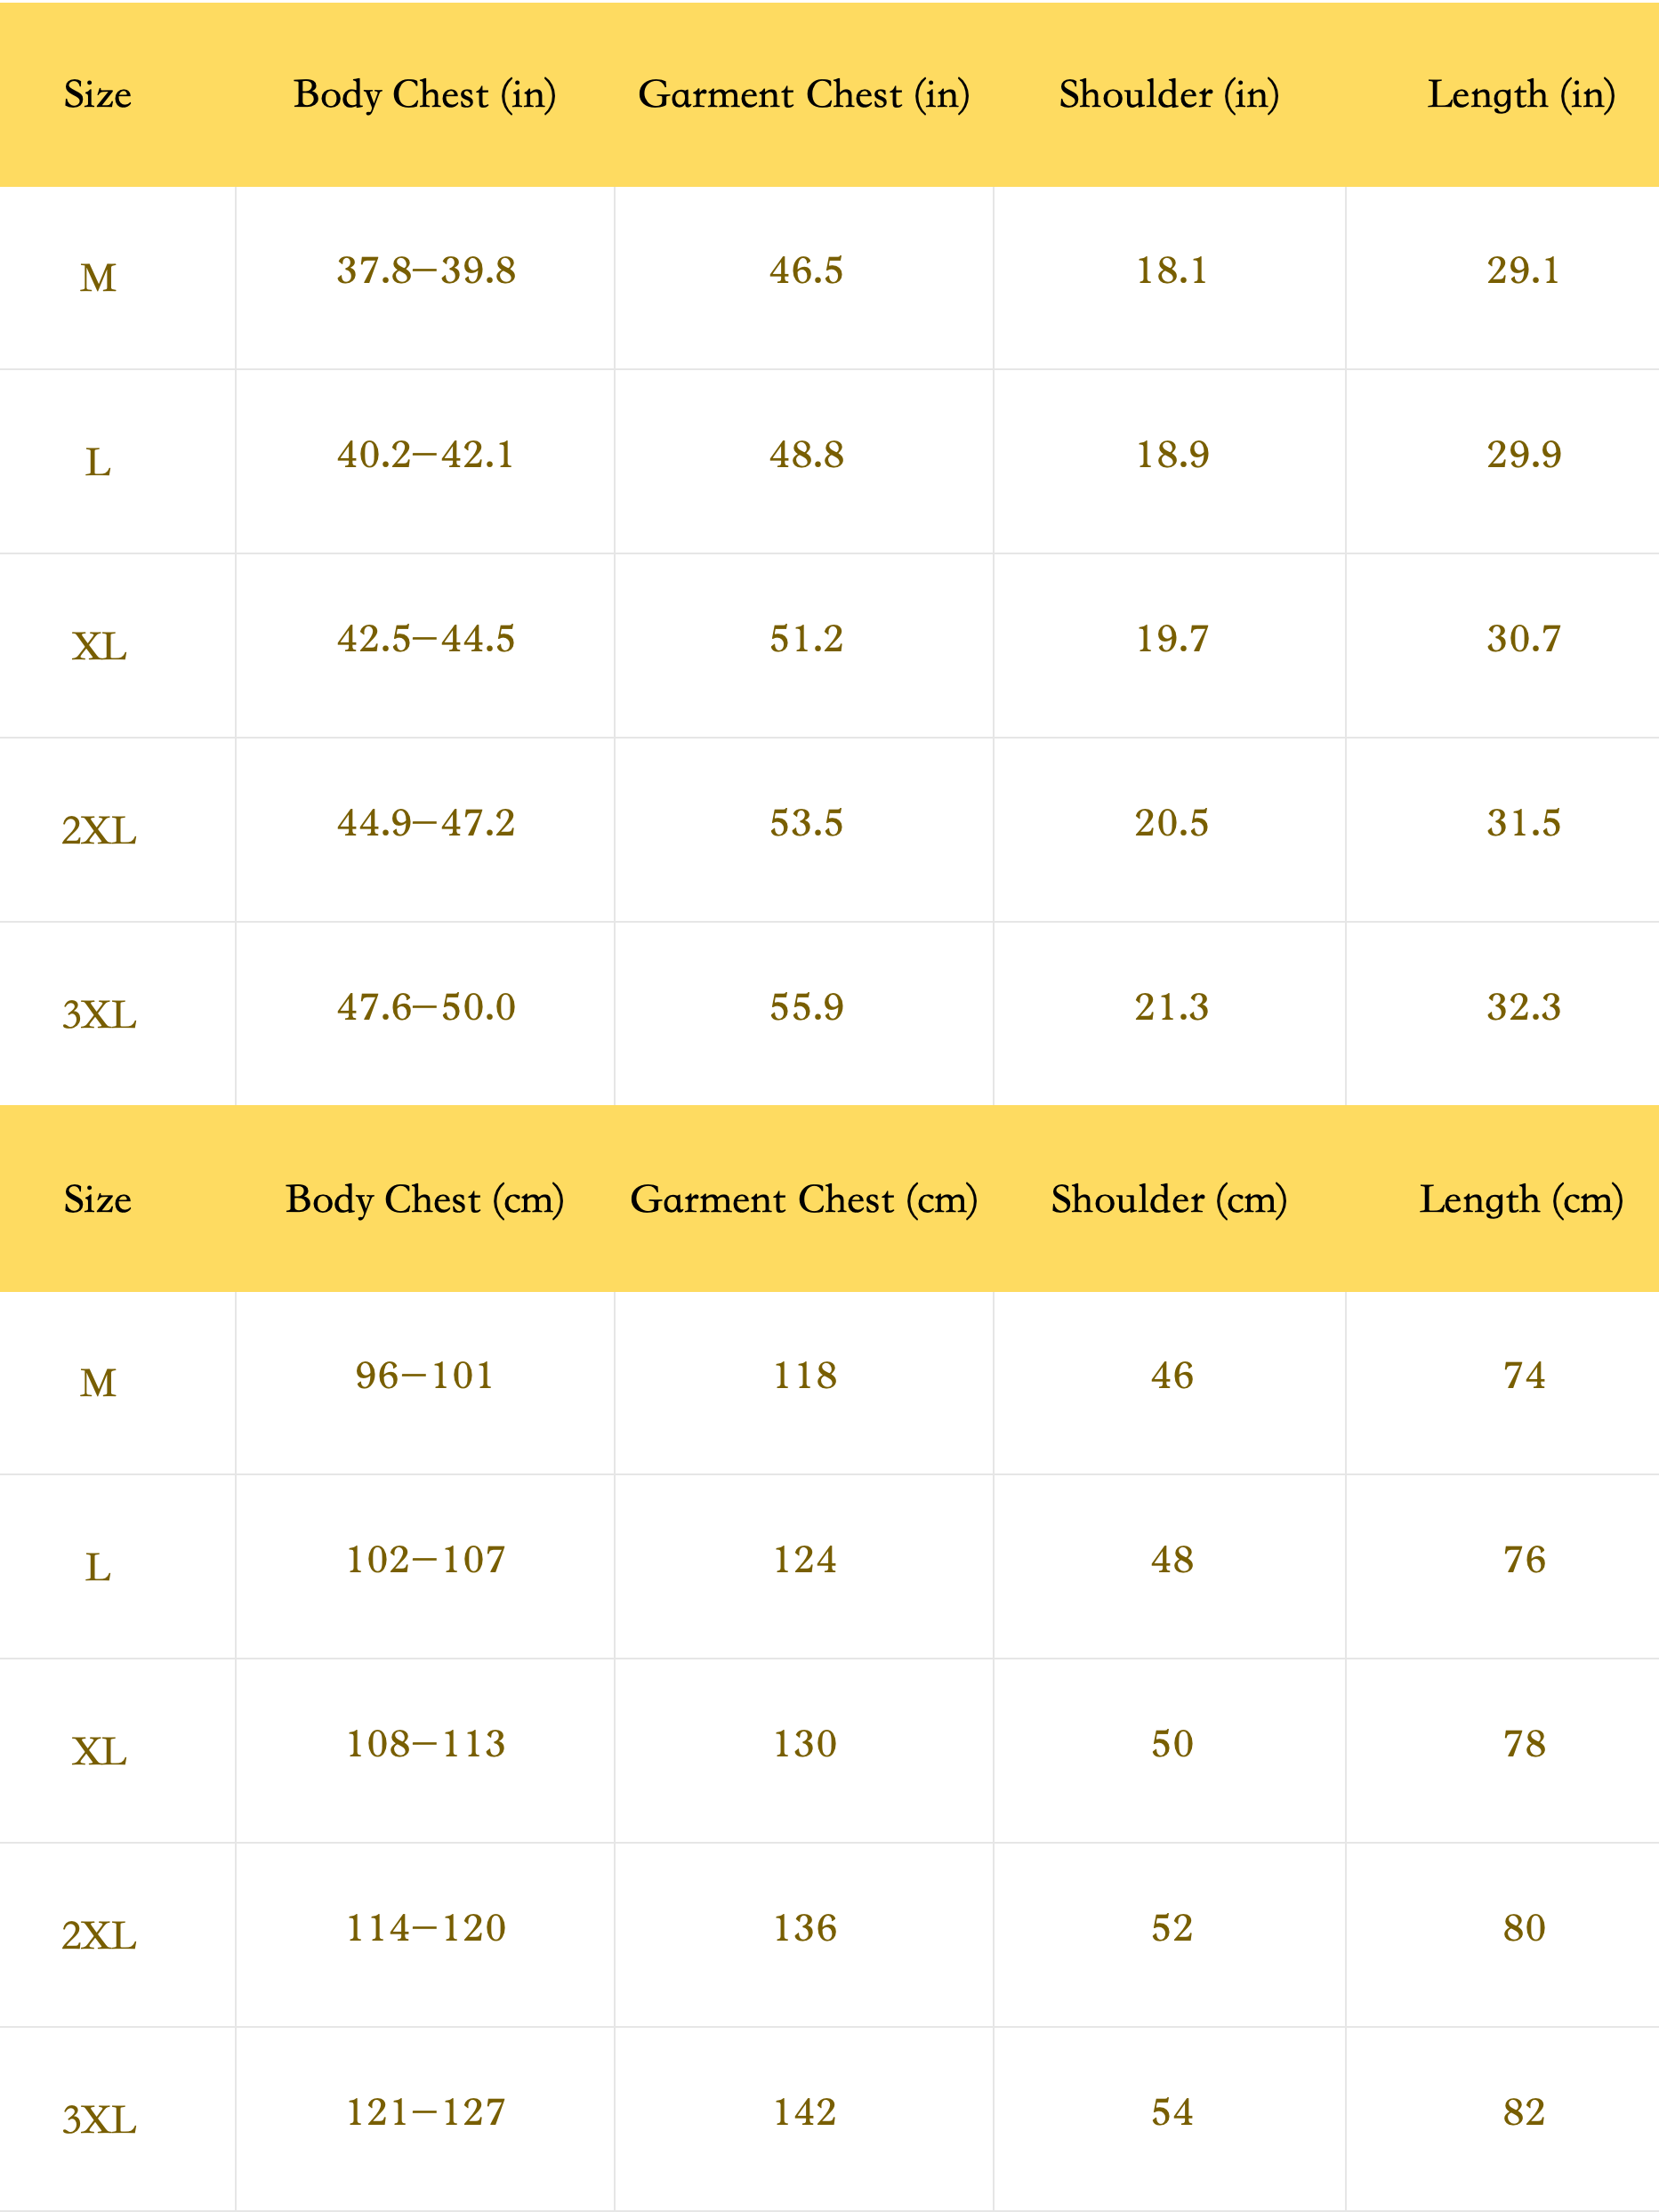Click garment chest value 124
The width and height of the screenshot is (1659, 2212).
(805, 1560)
